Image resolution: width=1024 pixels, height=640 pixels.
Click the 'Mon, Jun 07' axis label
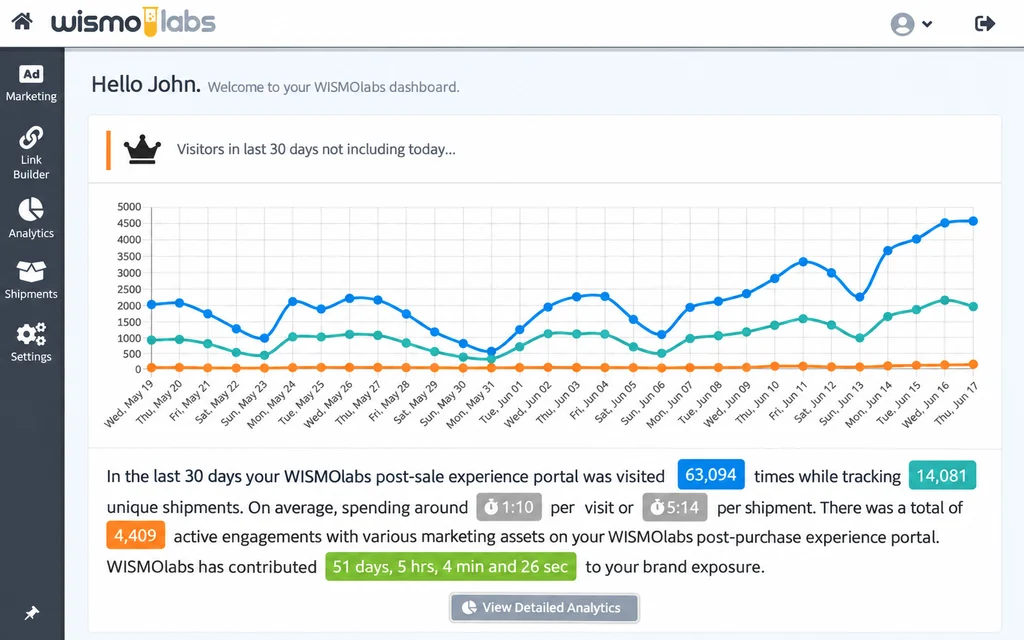click(x=670, y=405)
